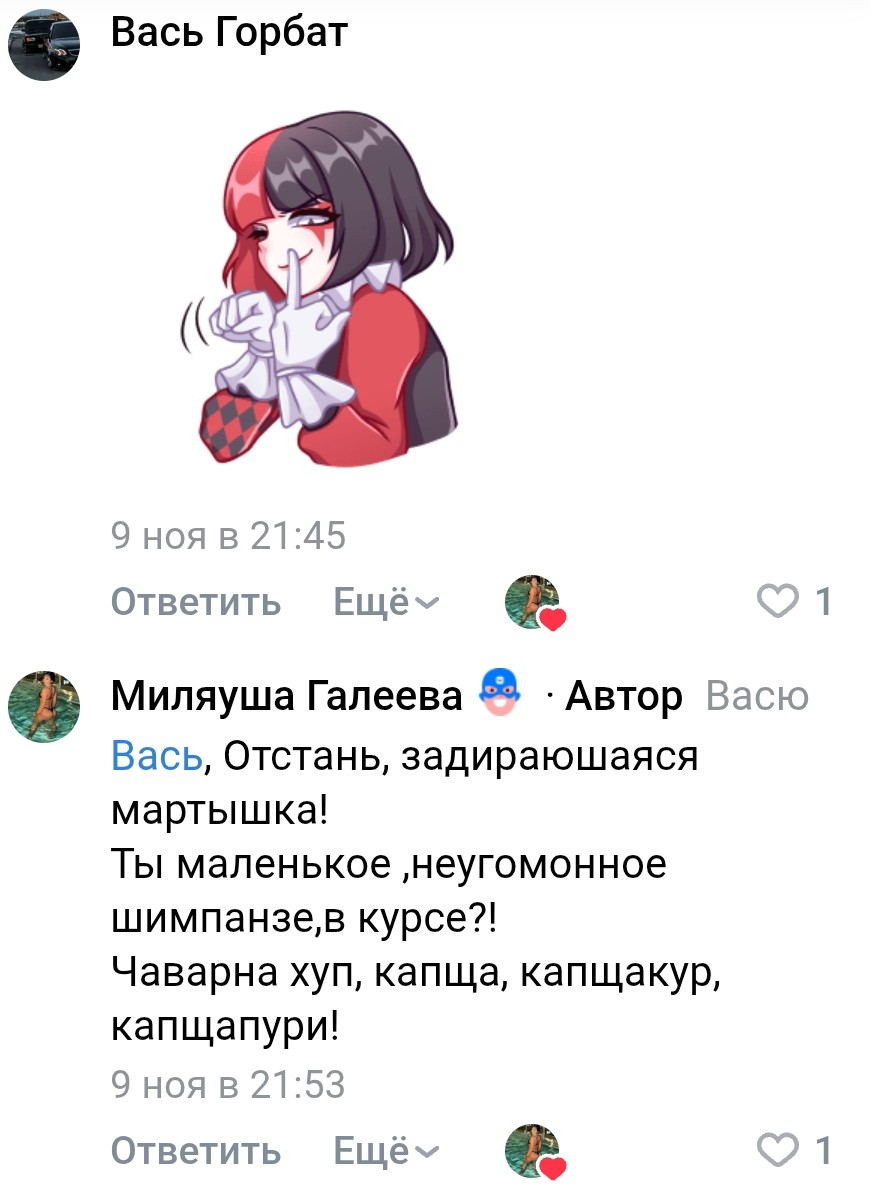Expand Ещё options under Миляуша's reply
The width and height of the screenshot is (871, 1198).
(386, 1151)
